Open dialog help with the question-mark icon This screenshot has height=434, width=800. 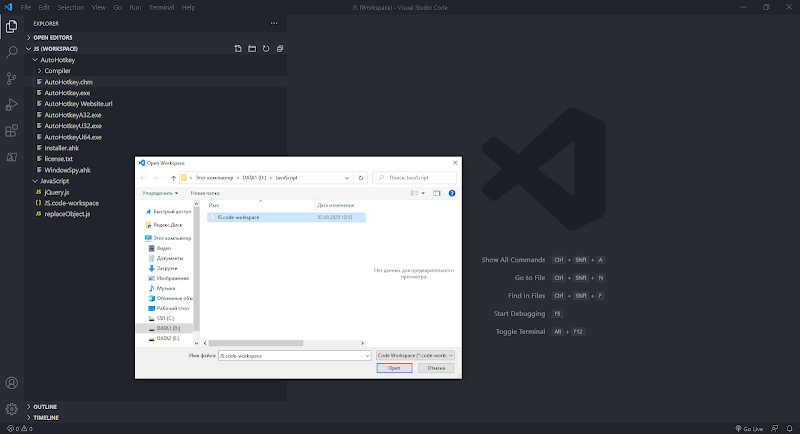click(452, 193)
